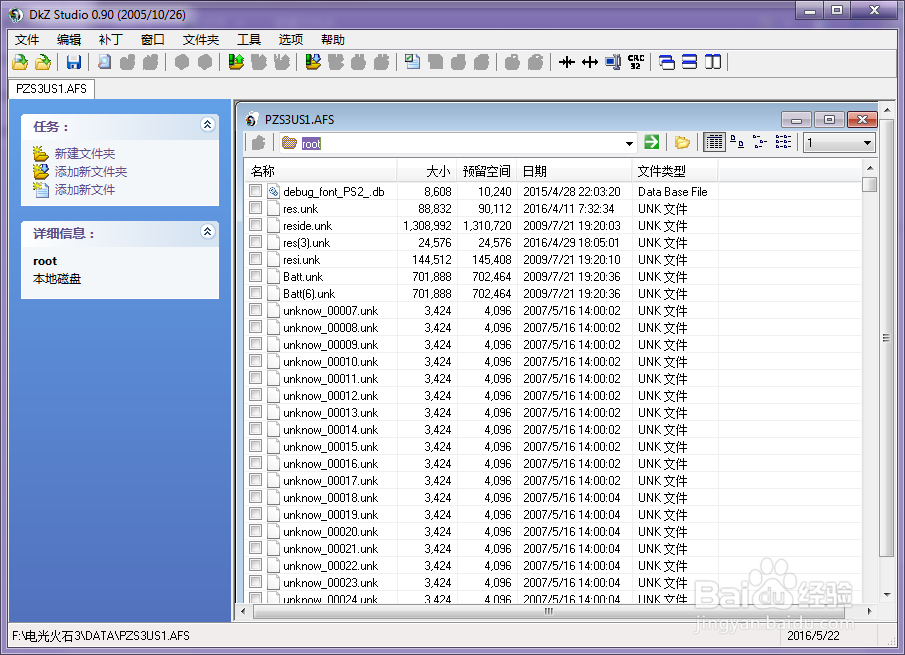Viewport: 905px width, 655px height.
Task: Open the 帮助 menu
Action: point(332,40)
